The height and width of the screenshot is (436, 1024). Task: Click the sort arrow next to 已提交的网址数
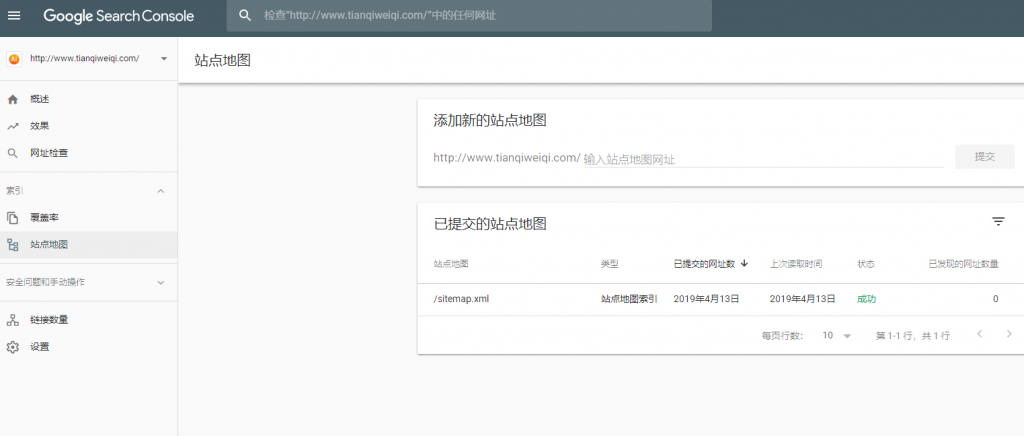click(744, 264)
